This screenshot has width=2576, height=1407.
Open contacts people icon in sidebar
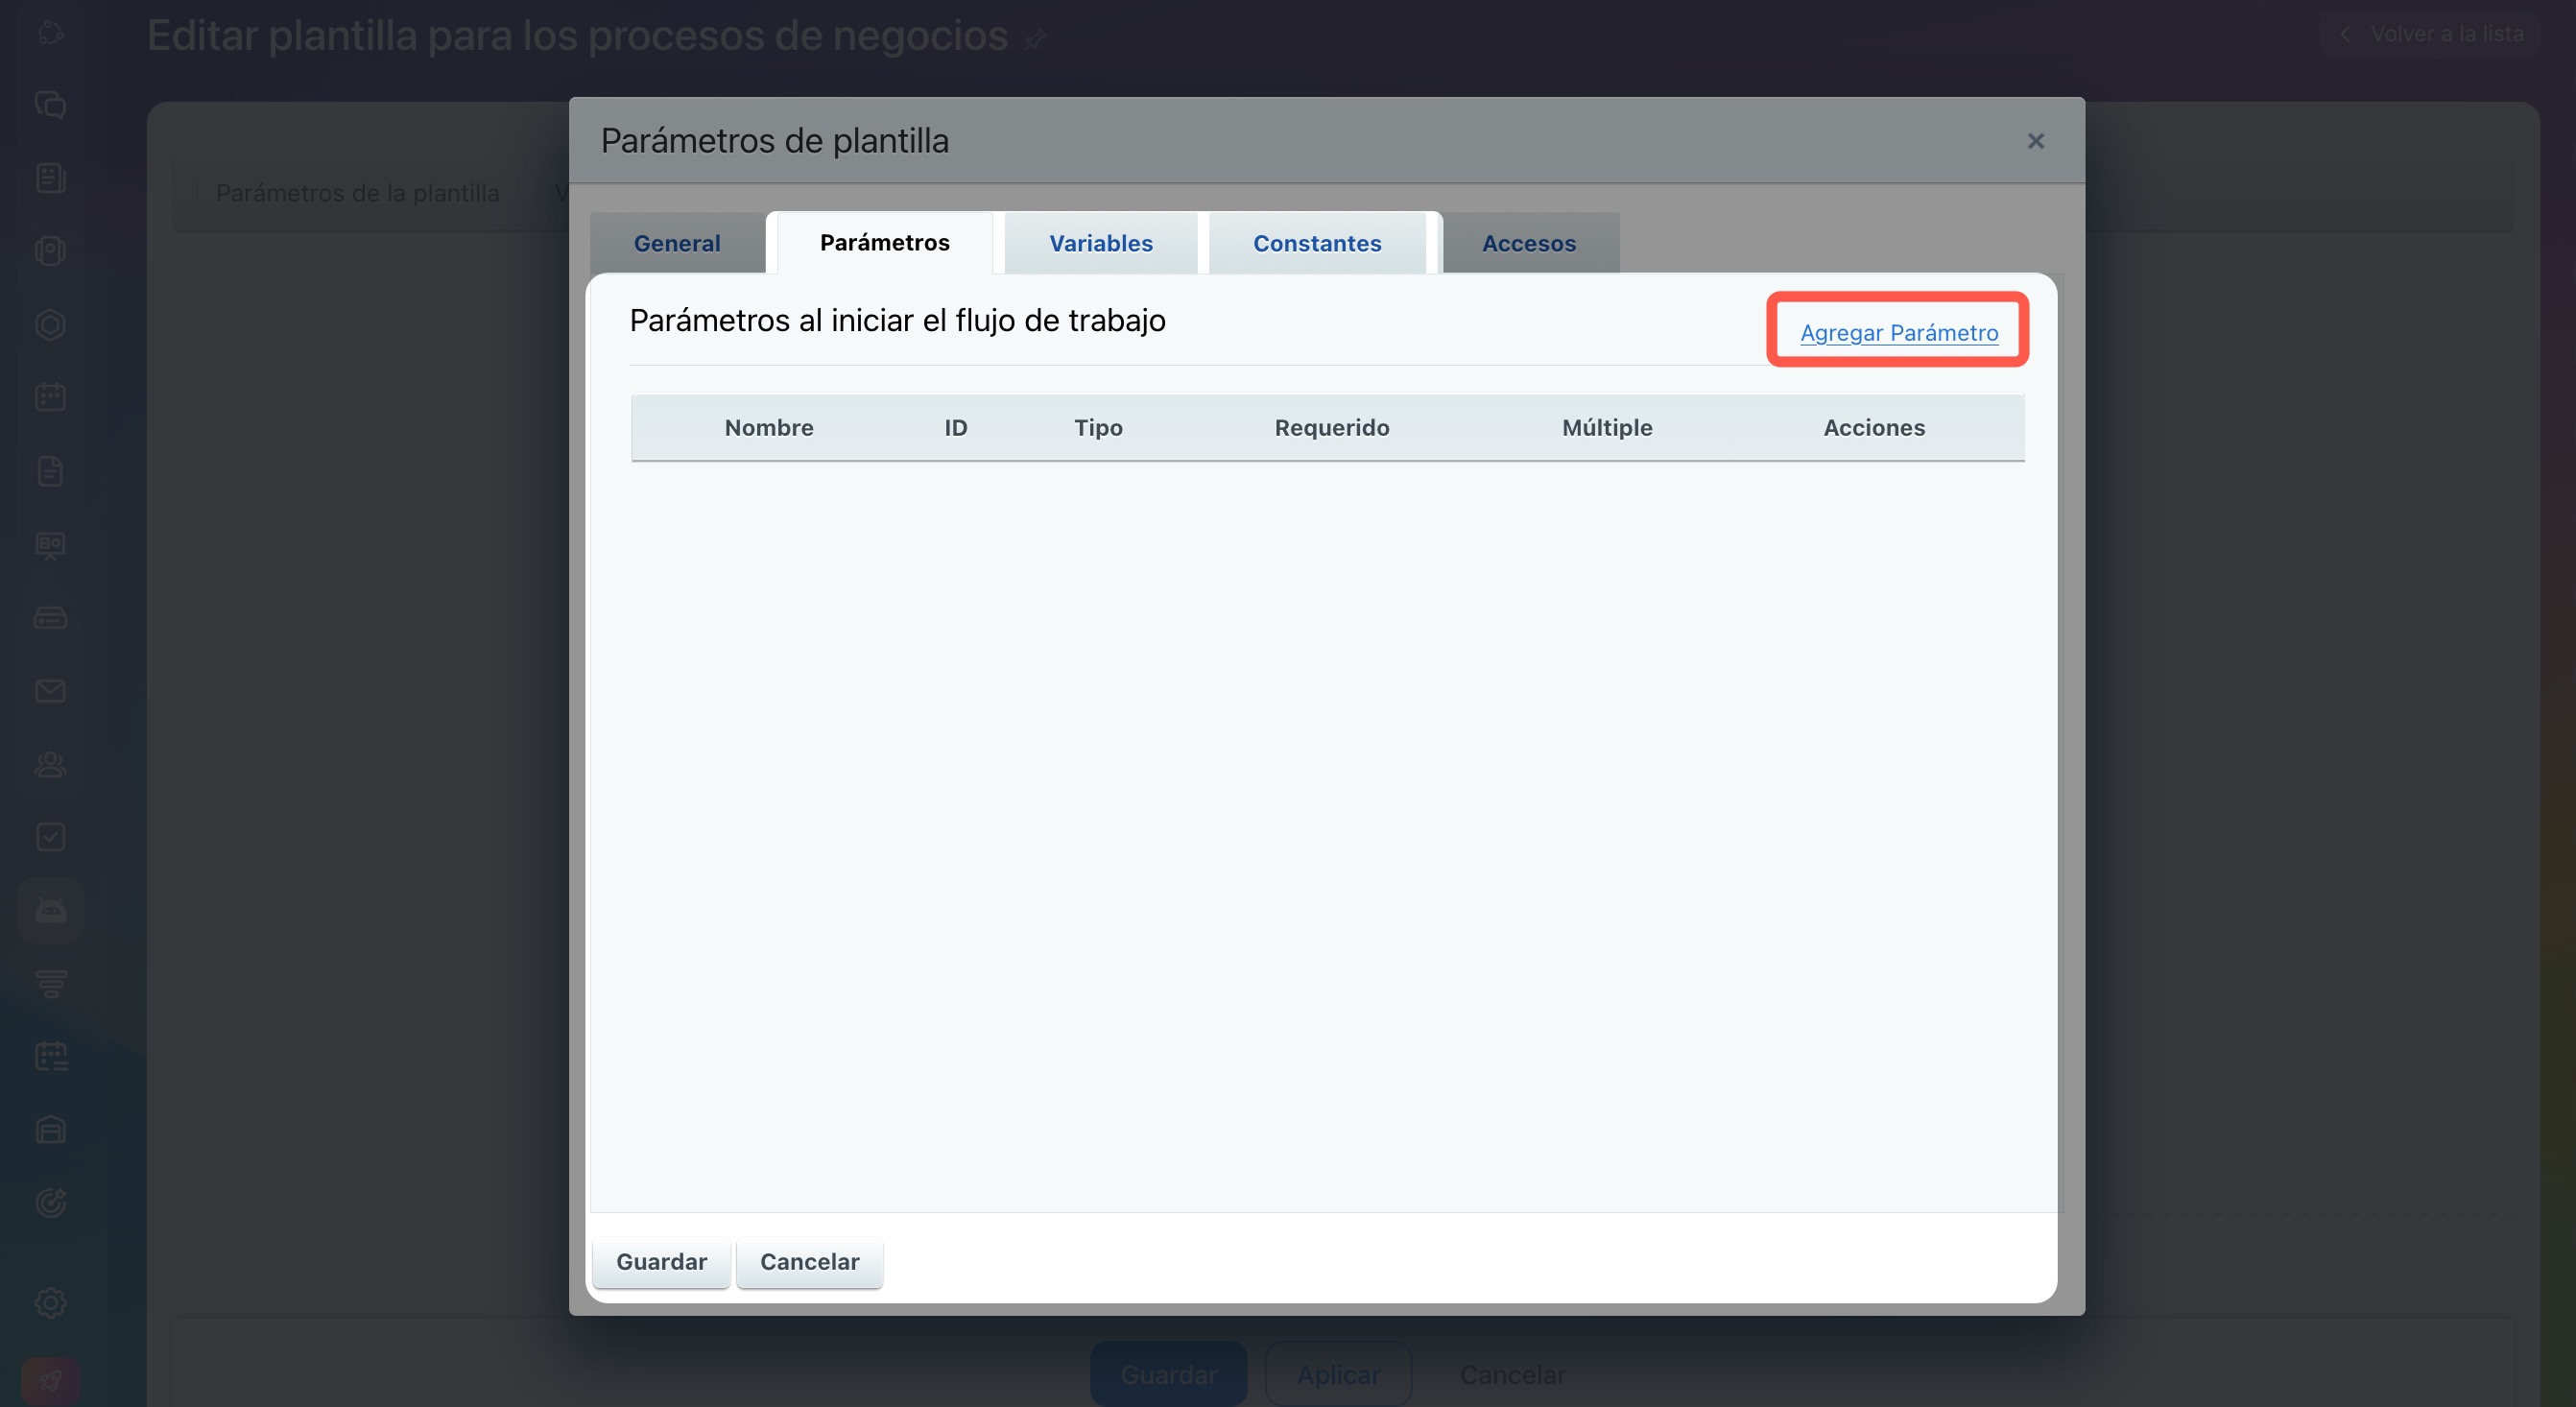pos(50,765)
